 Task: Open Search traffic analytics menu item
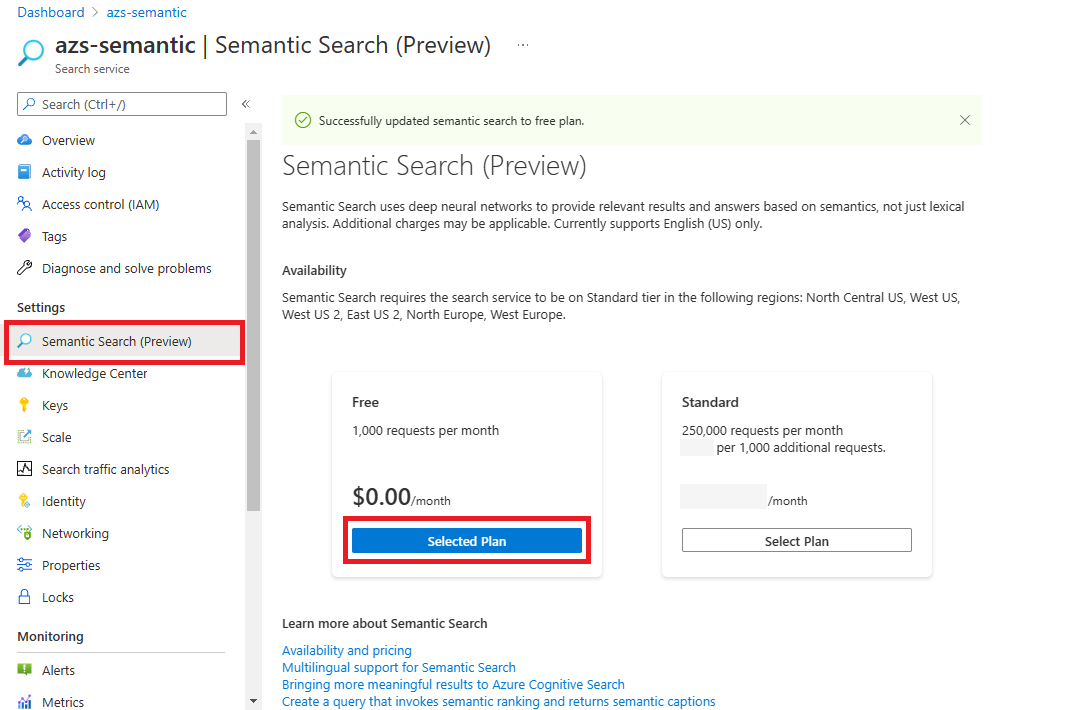coord(105,470)
